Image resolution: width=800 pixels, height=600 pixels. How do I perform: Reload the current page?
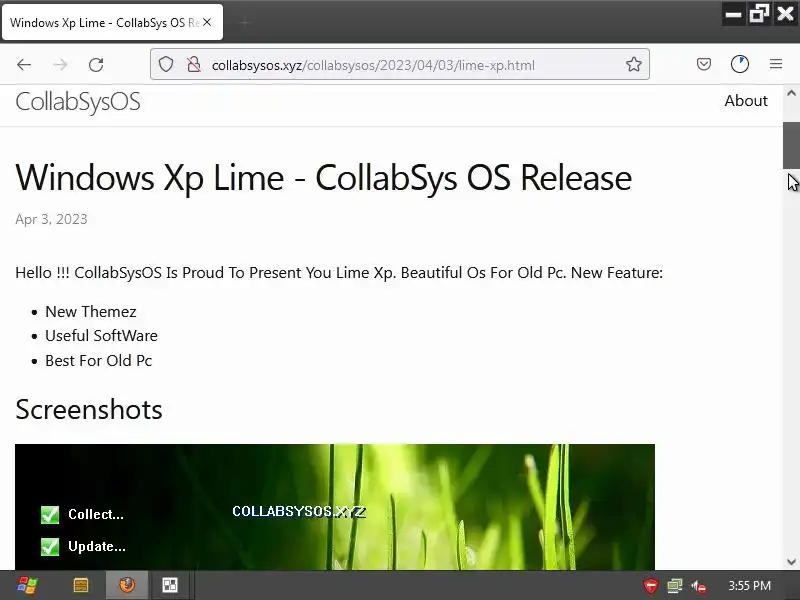96,65
